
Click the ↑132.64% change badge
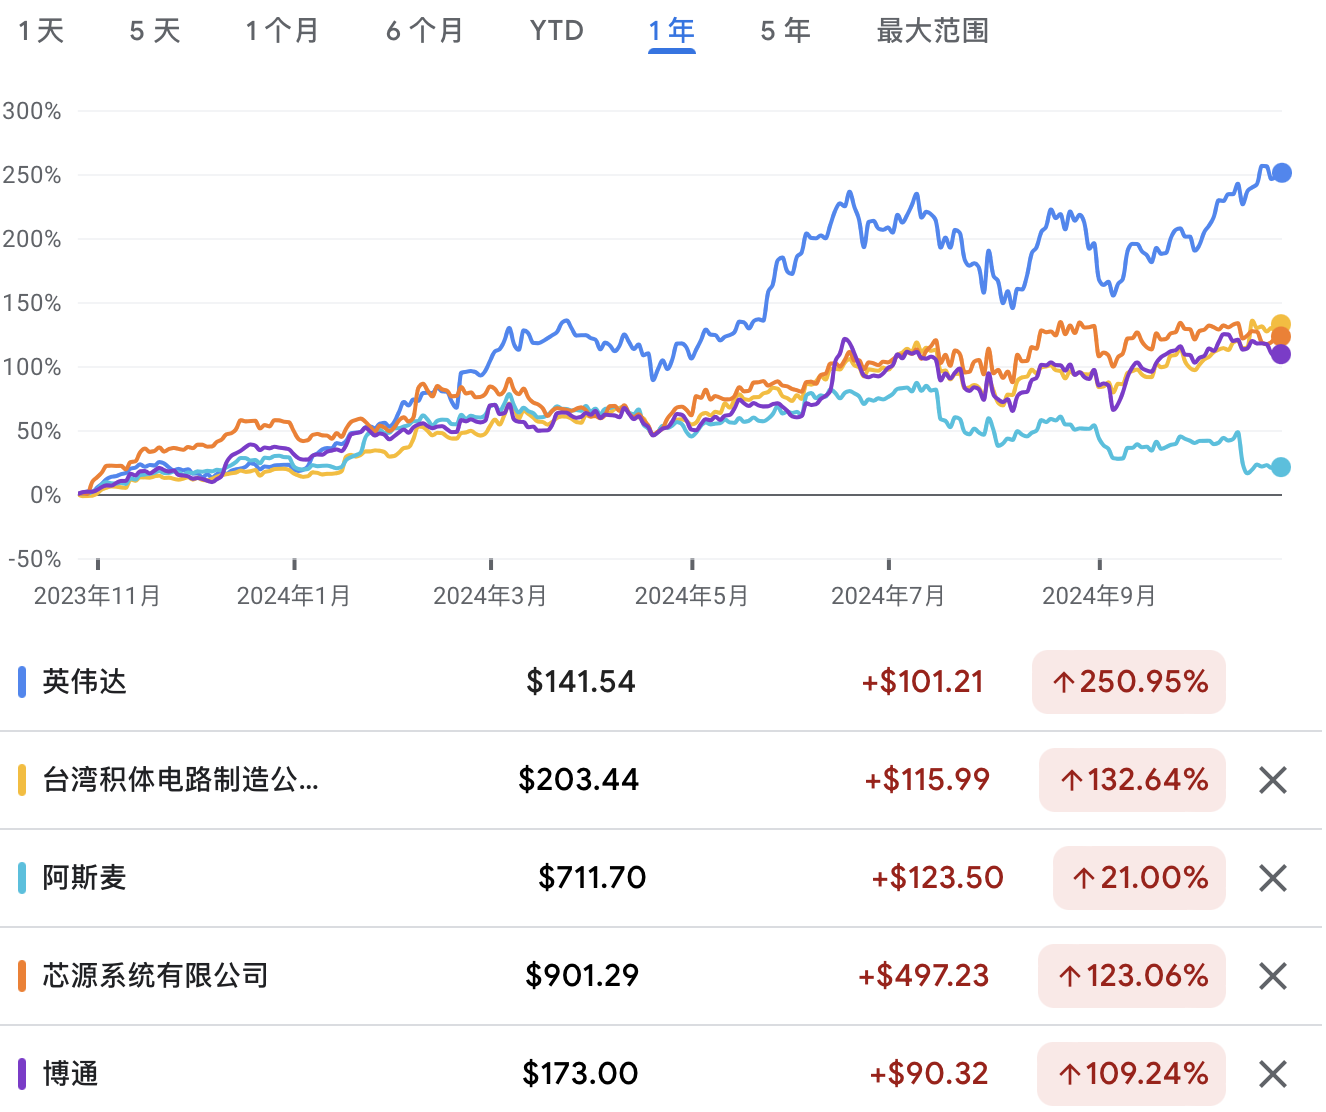tap(1132, 780)
